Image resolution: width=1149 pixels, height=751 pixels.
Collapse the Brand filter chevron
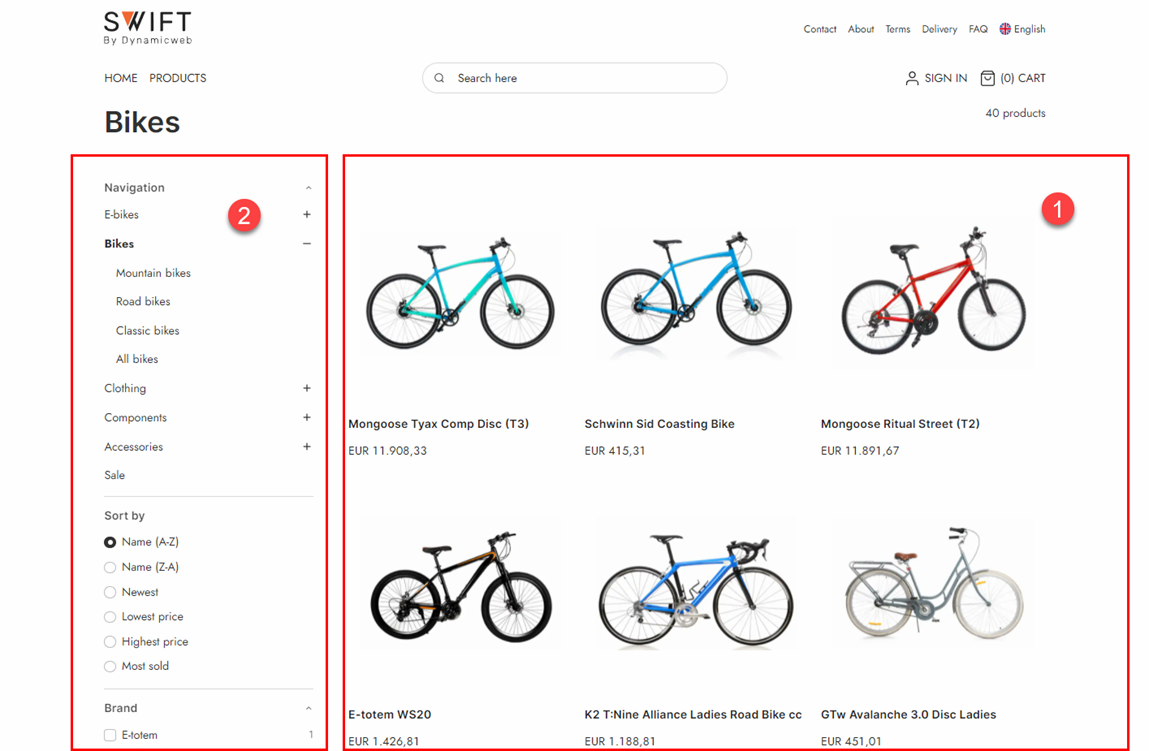tap(308, 708)
